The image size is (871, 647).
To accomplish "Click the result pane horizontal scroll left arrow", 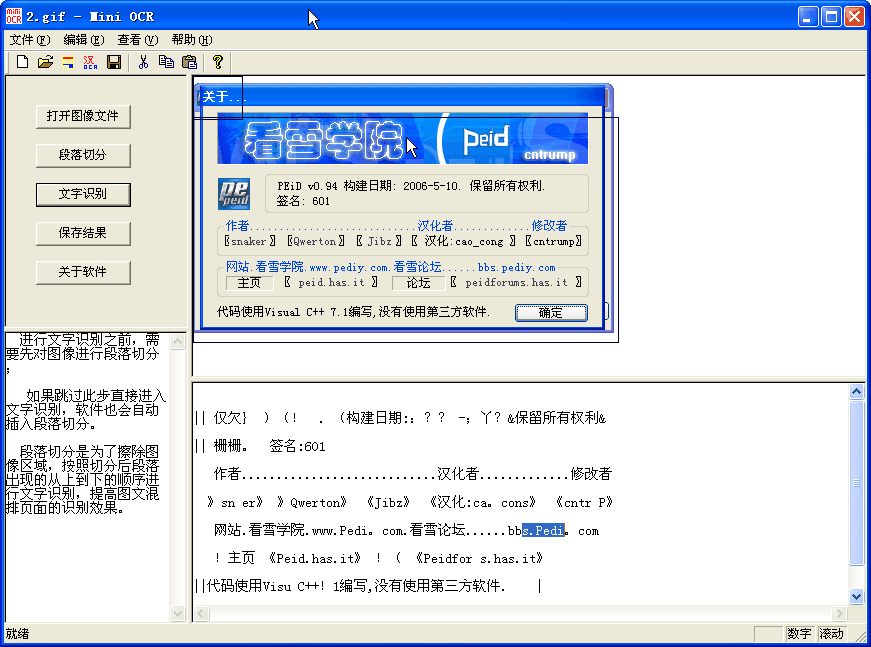I will pyautogui.click(x=201, y=613).
